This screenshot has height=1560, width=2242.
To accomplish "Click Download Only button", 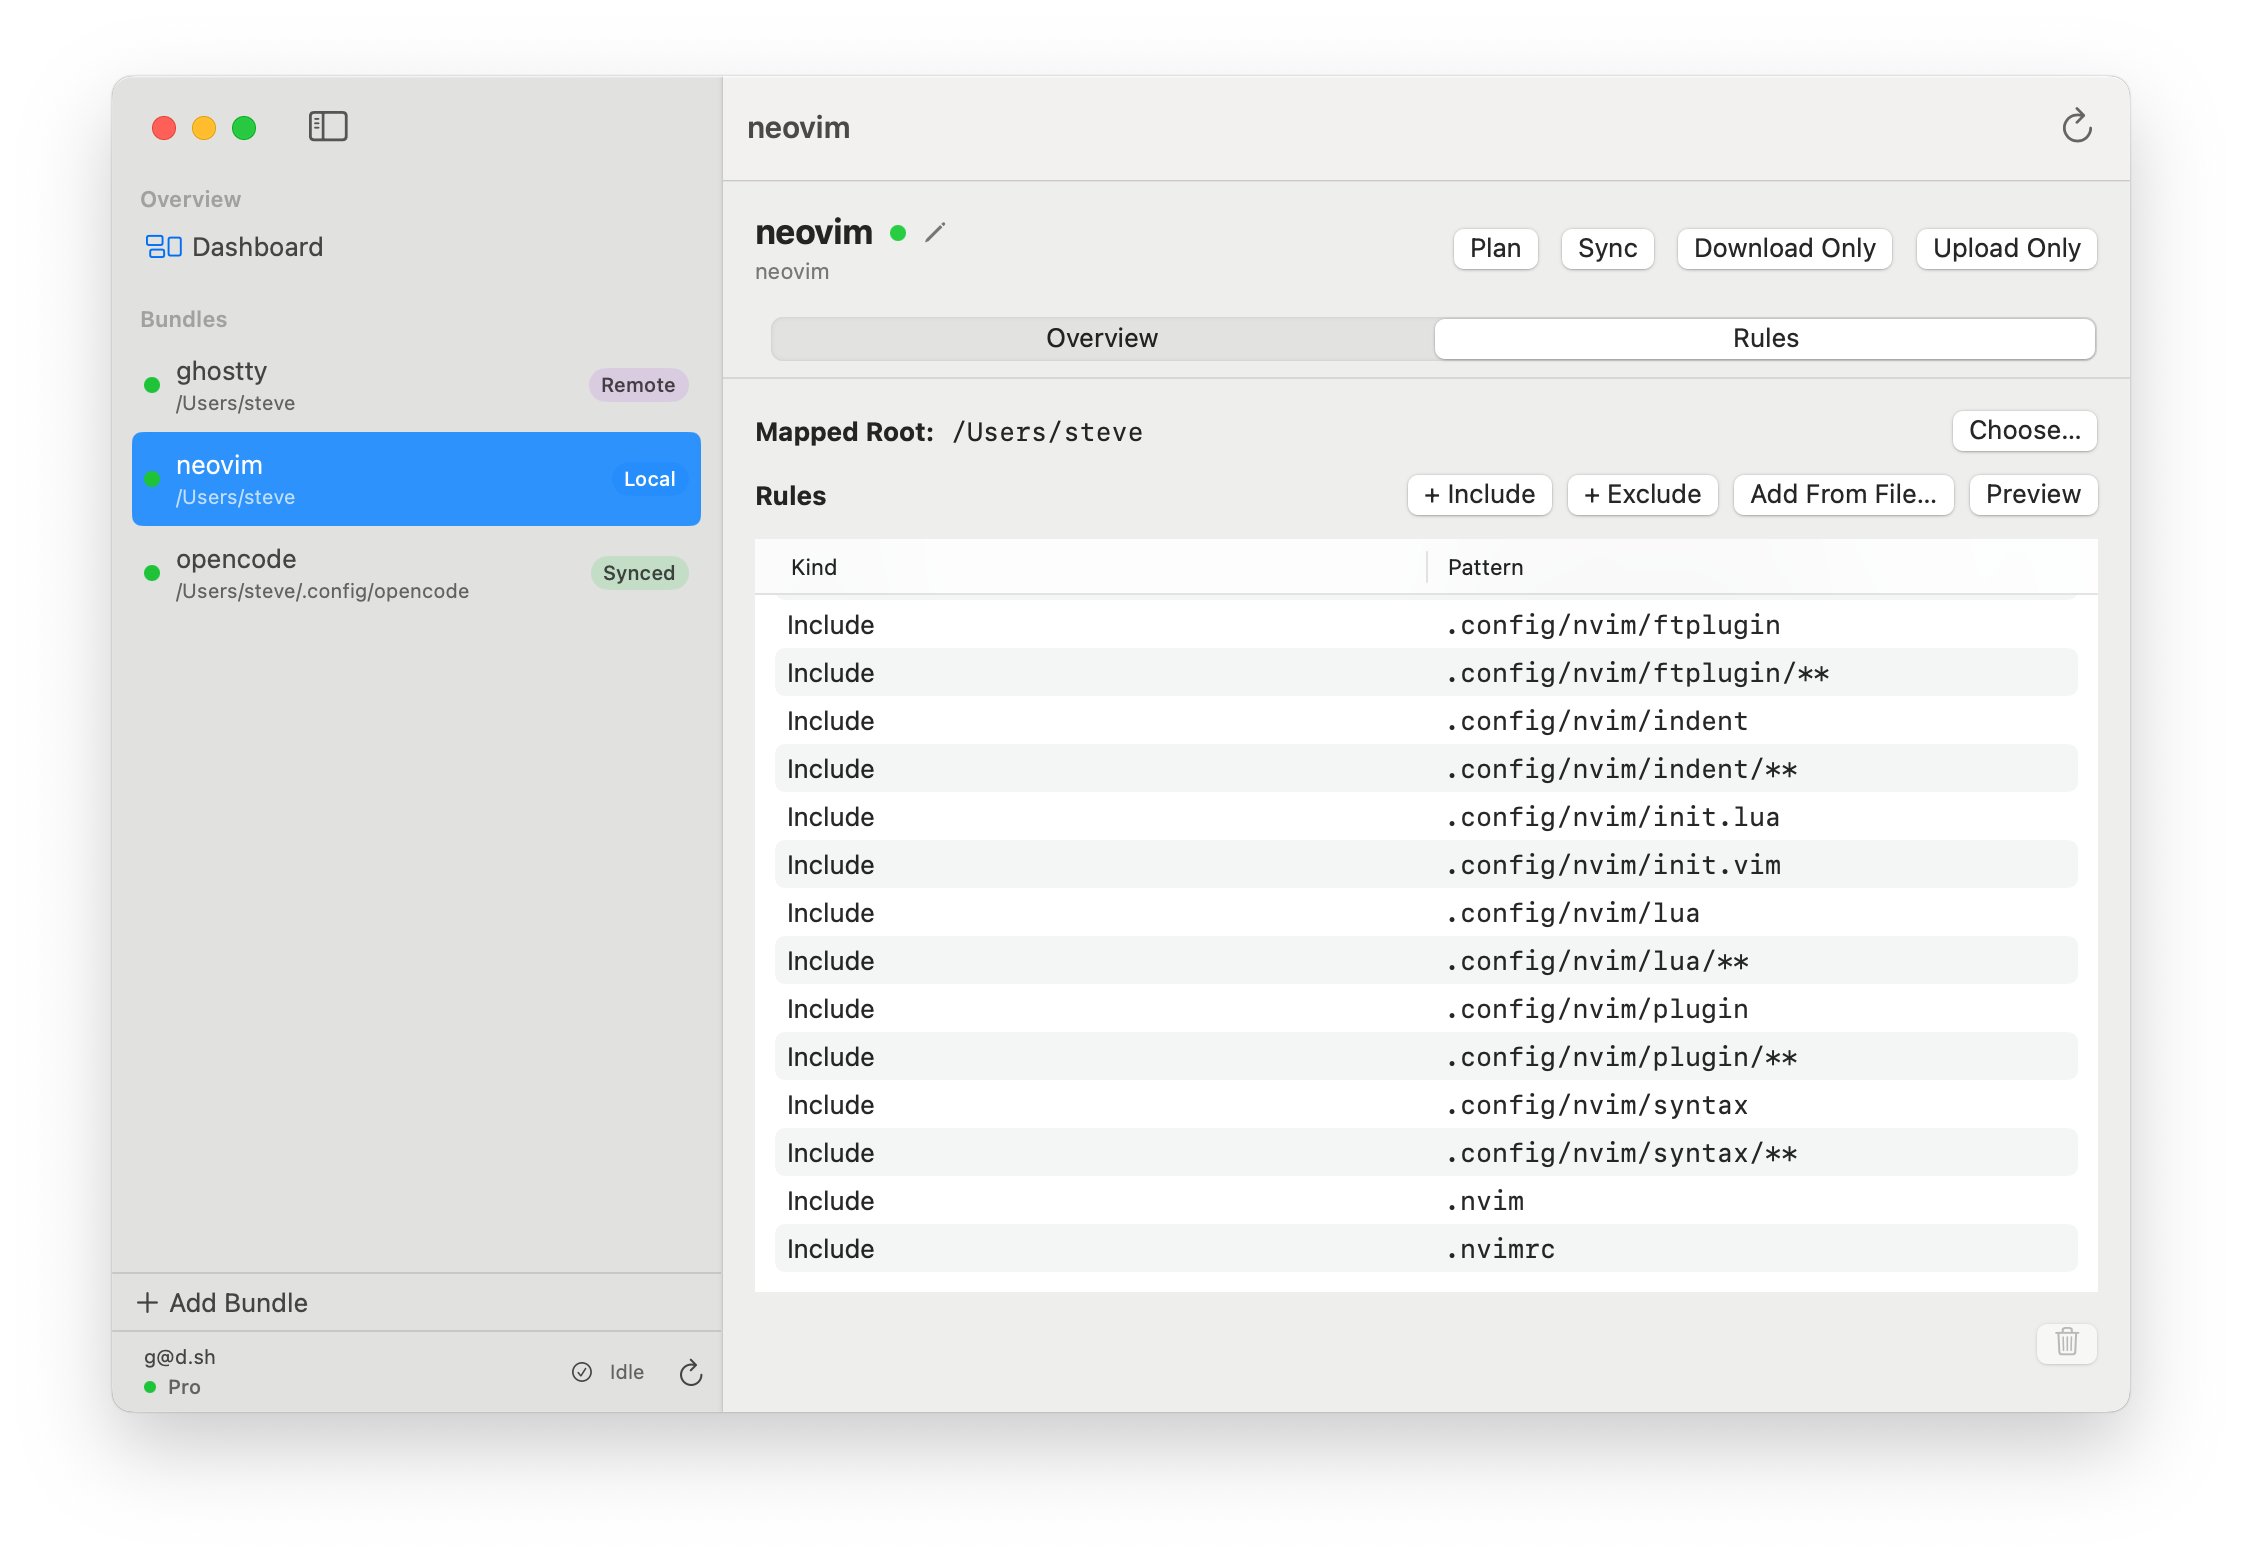I will tap(1783, 248).
